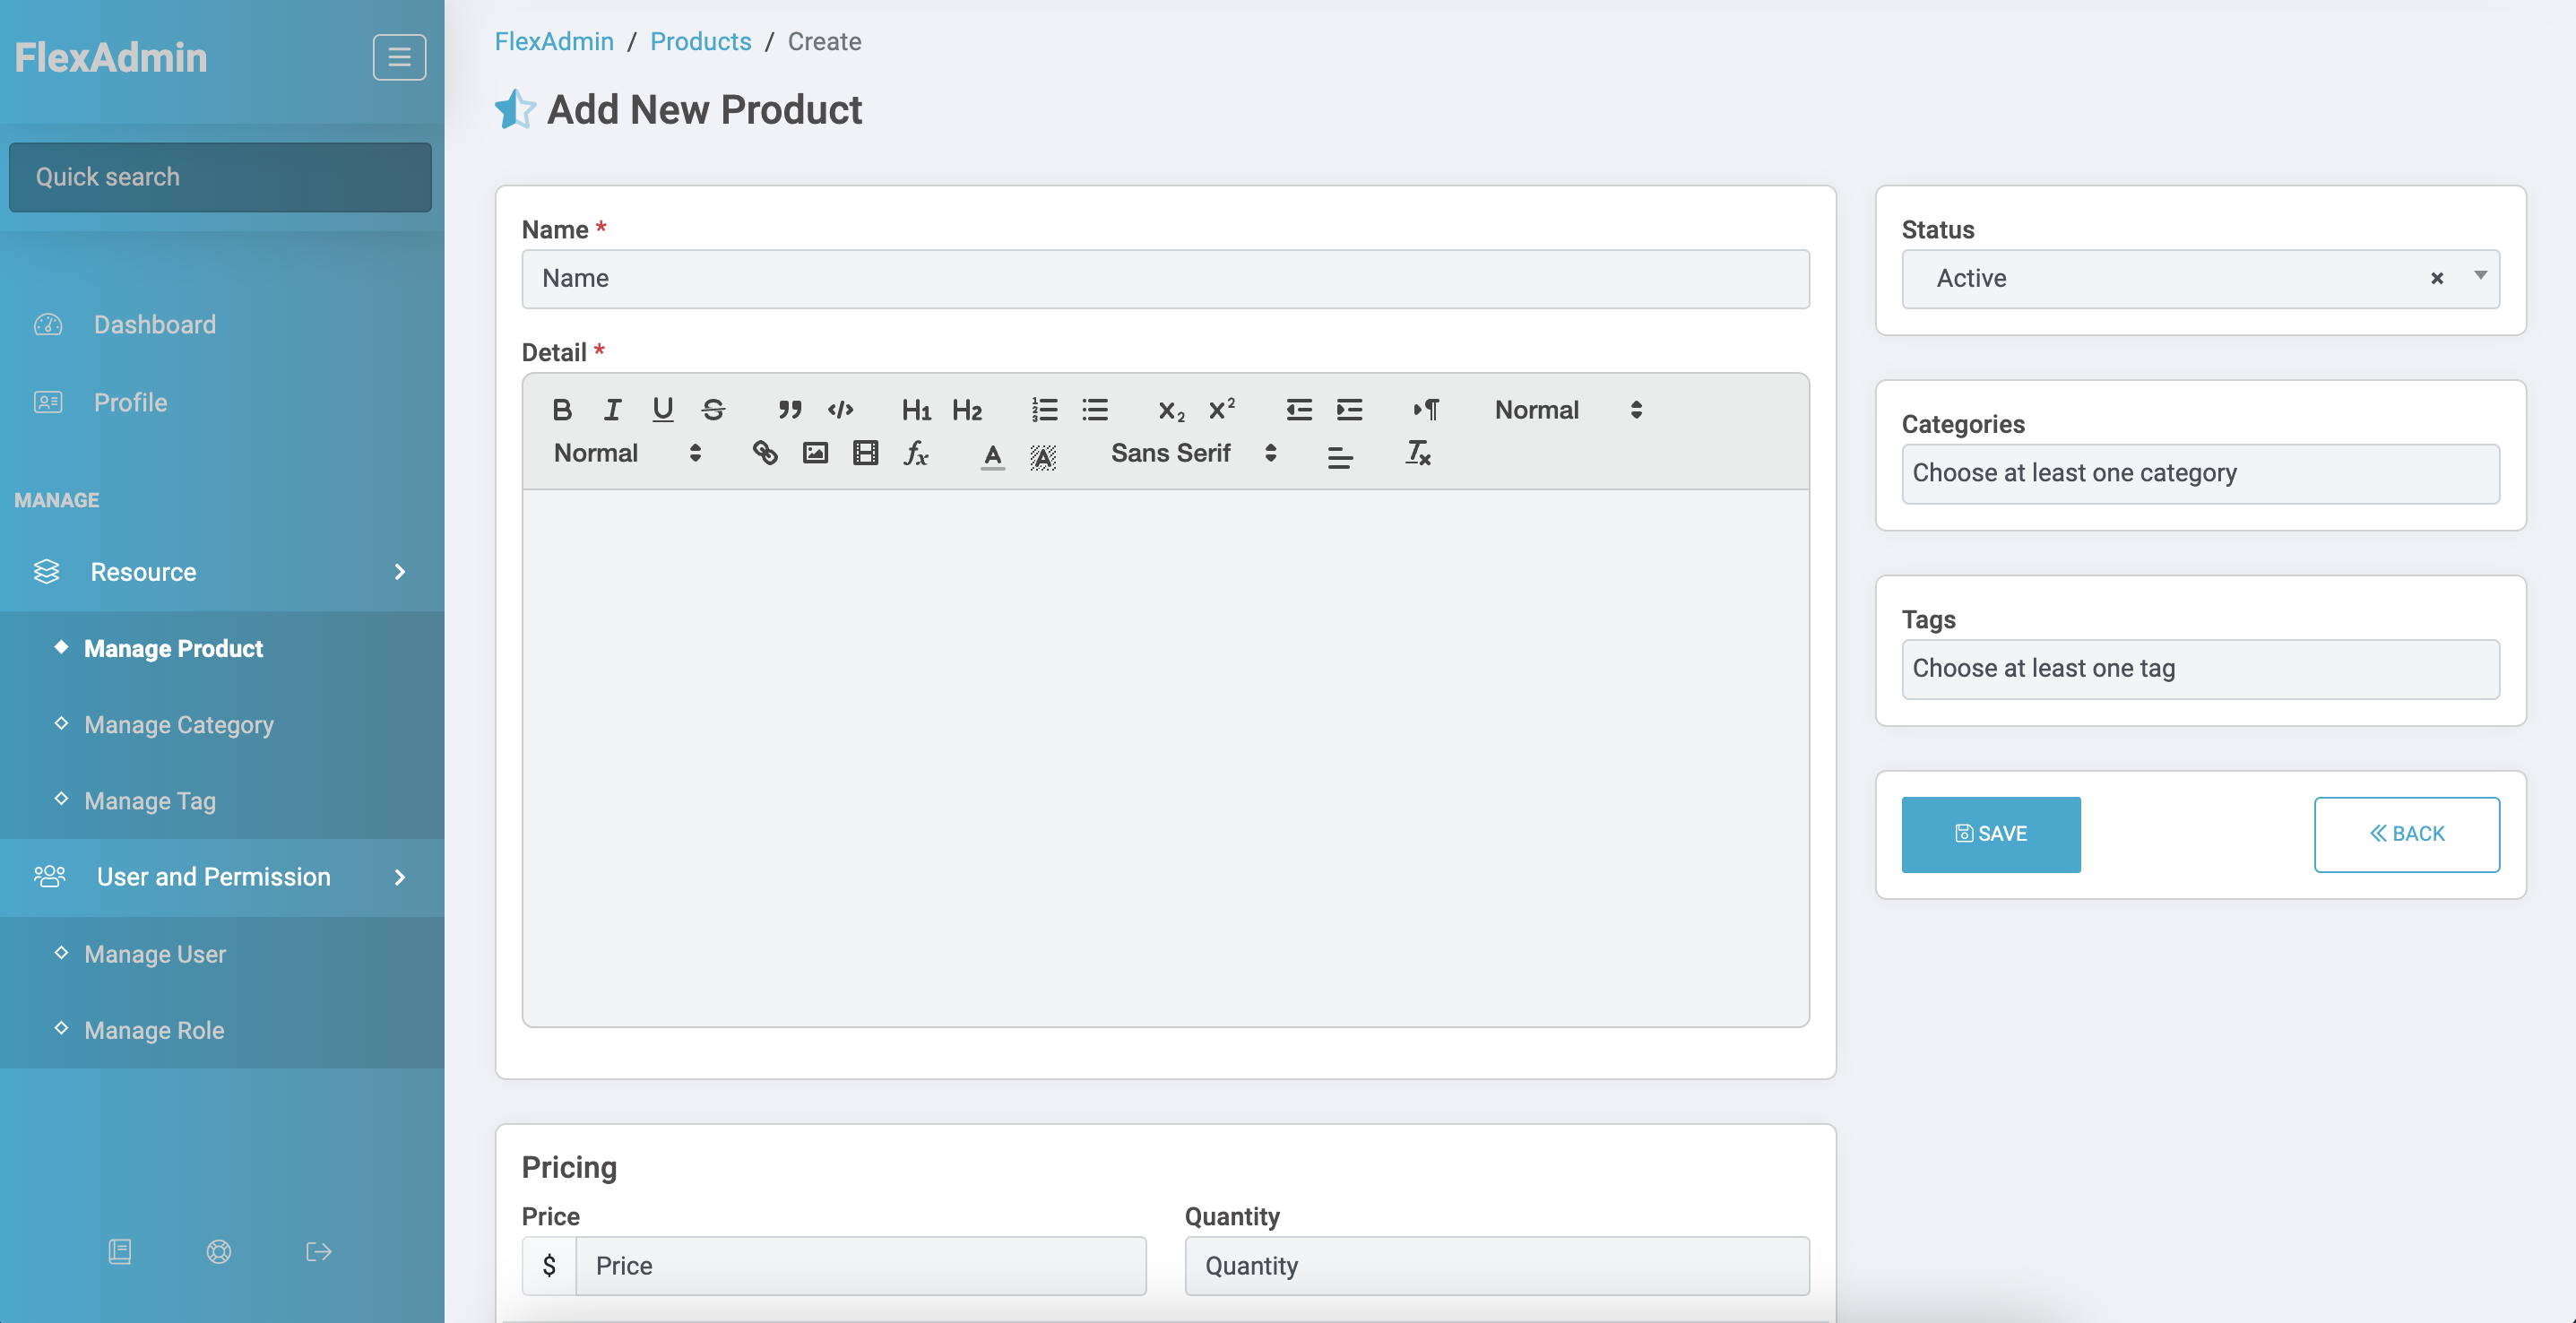The image size is (2576, 1323).
Task: Click the Products breadcrumb link
Action: pyautogui.click(x=700, y=41)
